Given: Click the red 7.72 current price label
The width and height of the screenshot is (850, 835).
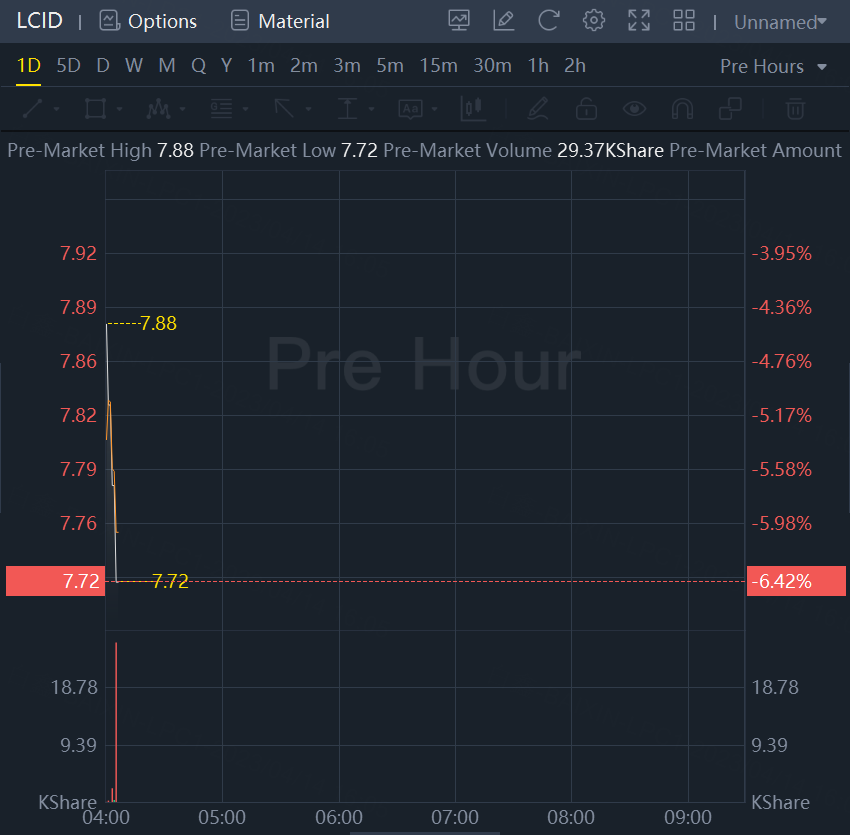Looking at the screenshot, I should (x=53, y=581).
